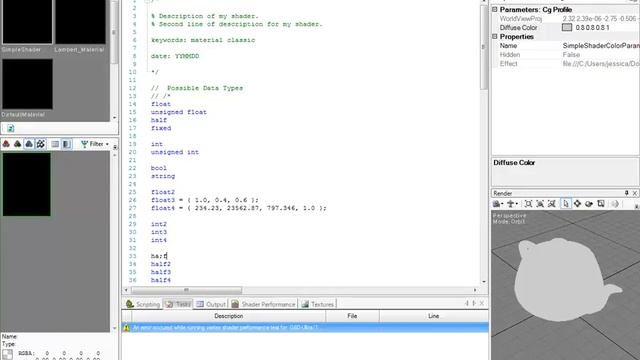
Task: Open the Scripting tab
Action: [143, 304]
